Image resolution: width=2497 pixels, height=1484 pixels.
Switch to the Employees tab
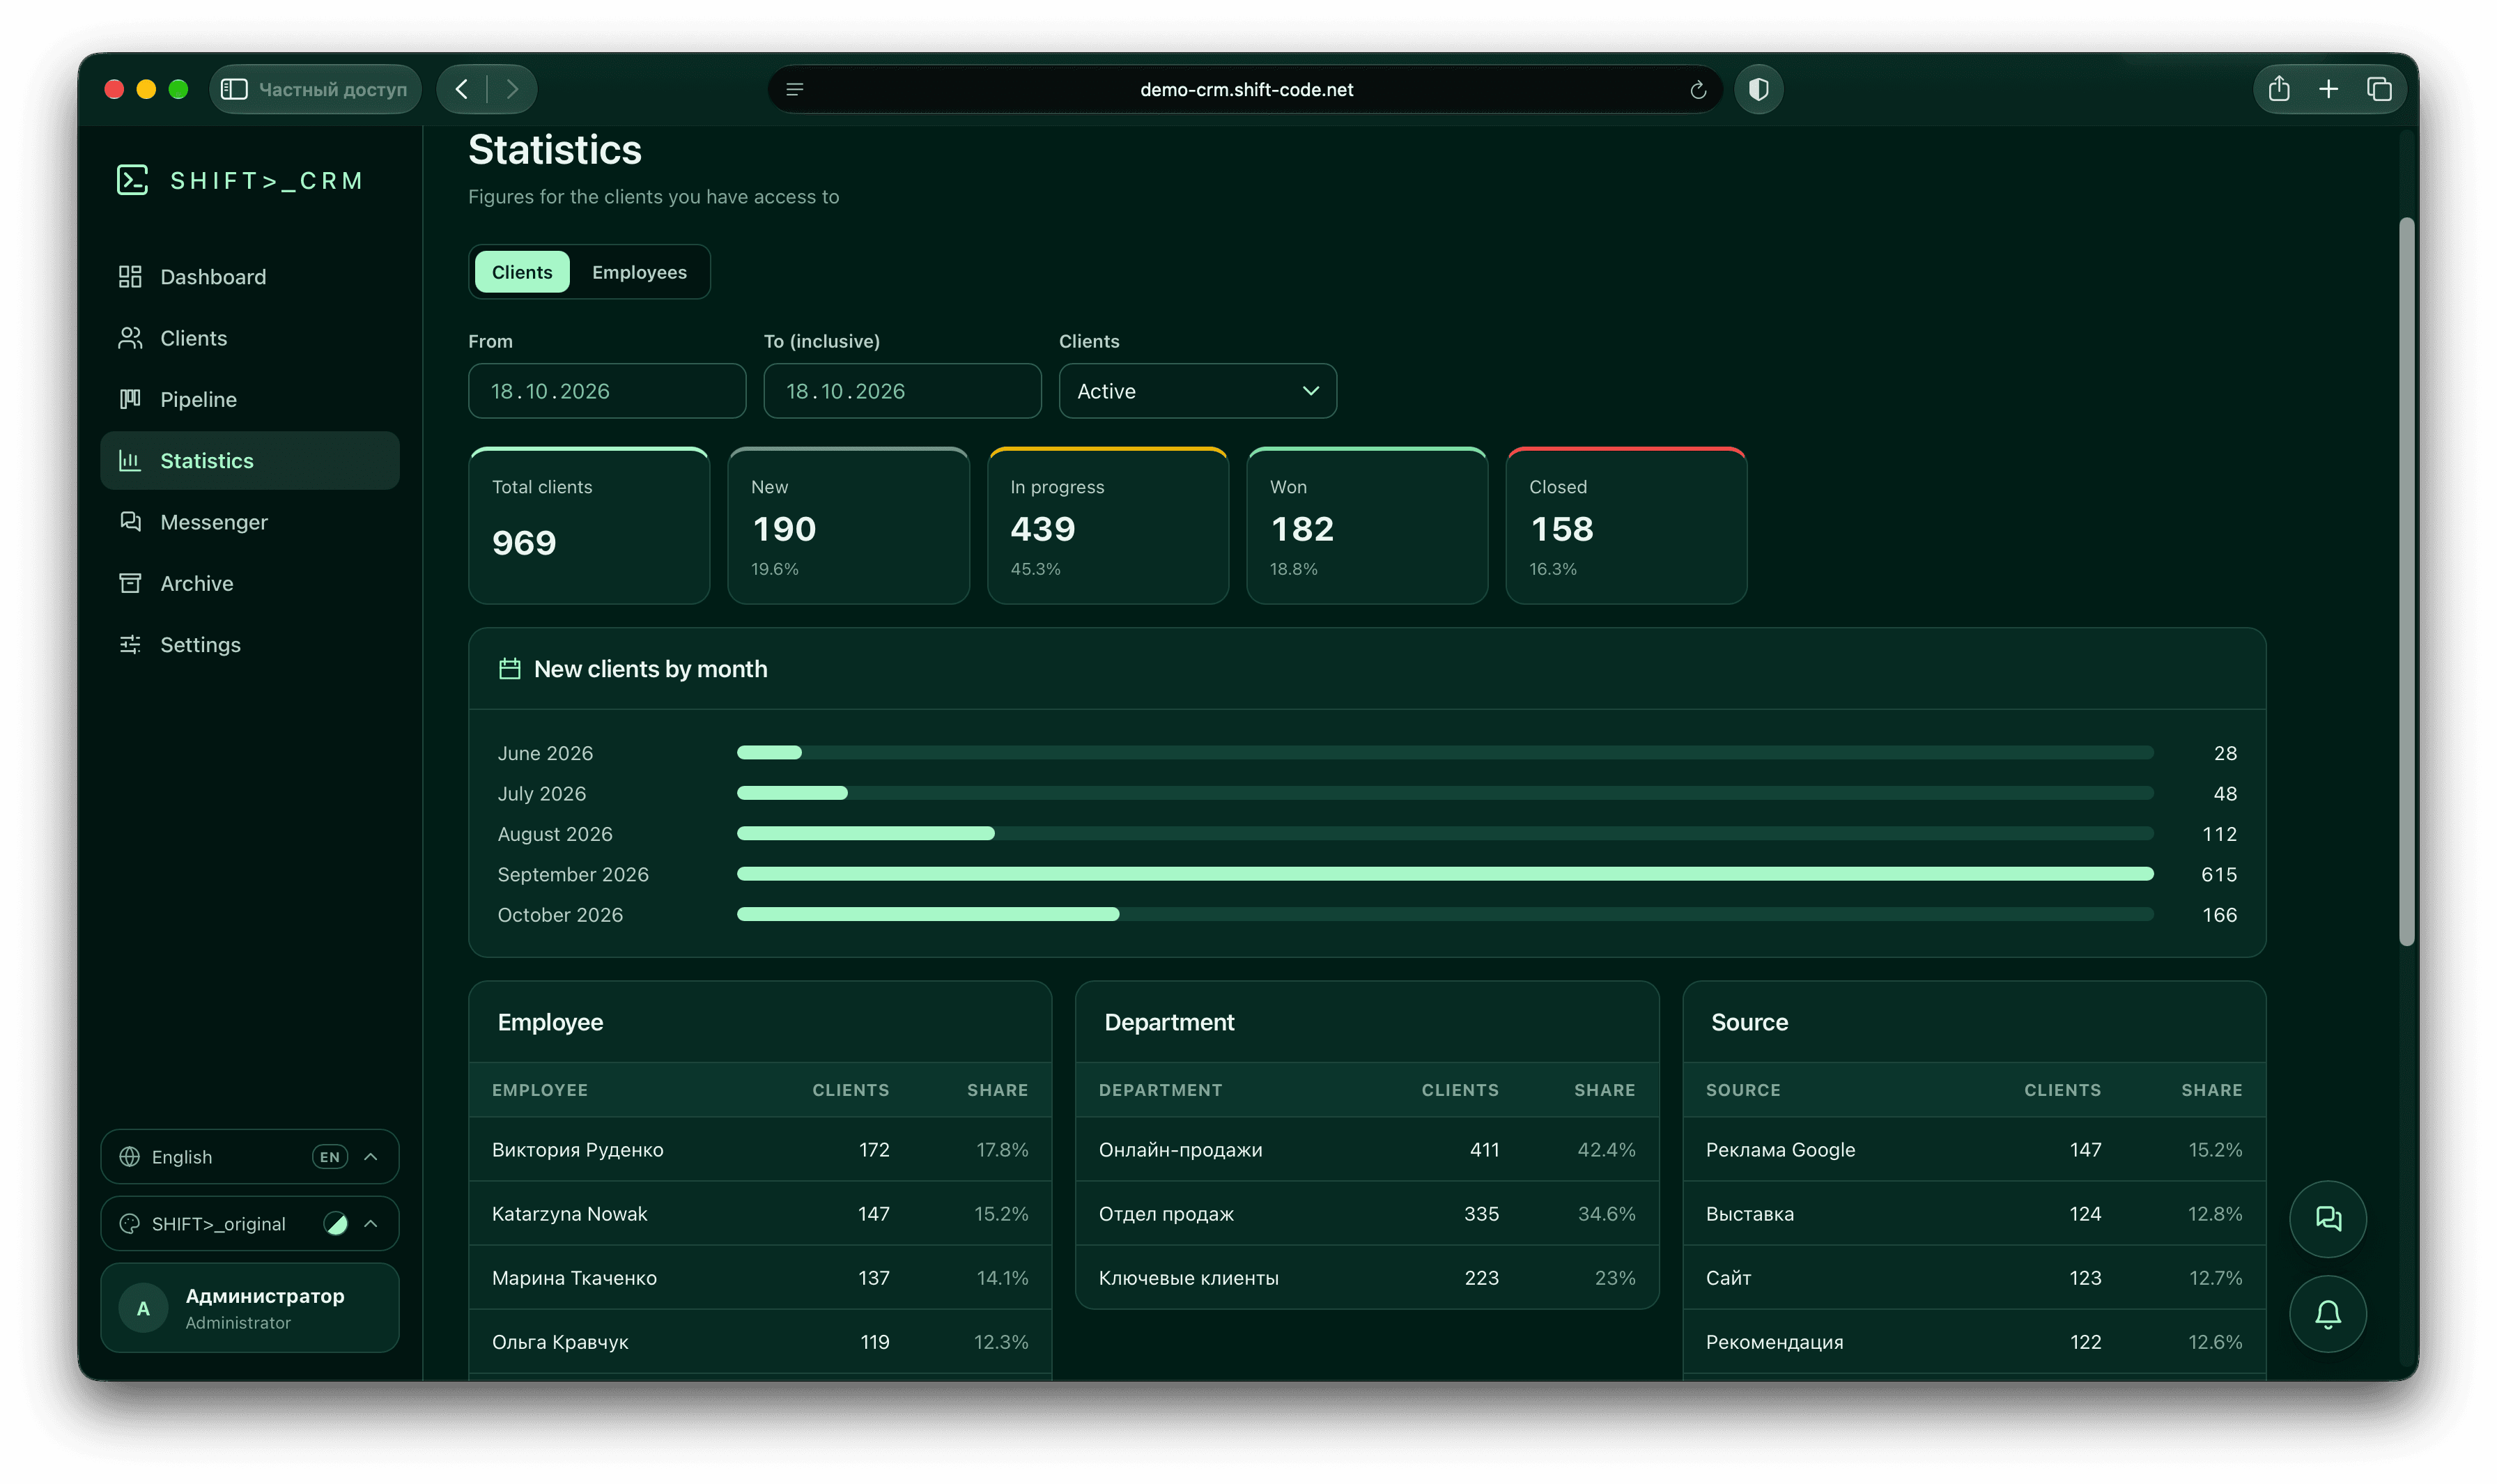pyautogui.click(x=639, y=272)
